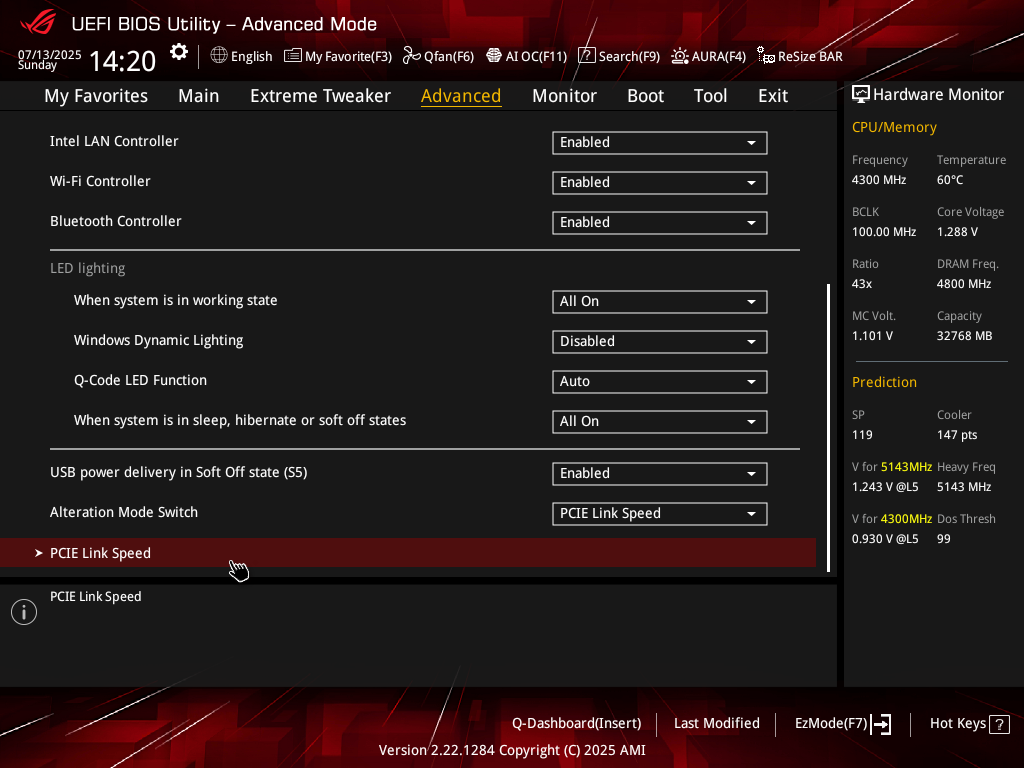Open settings via the gear icon

[178, 52]
